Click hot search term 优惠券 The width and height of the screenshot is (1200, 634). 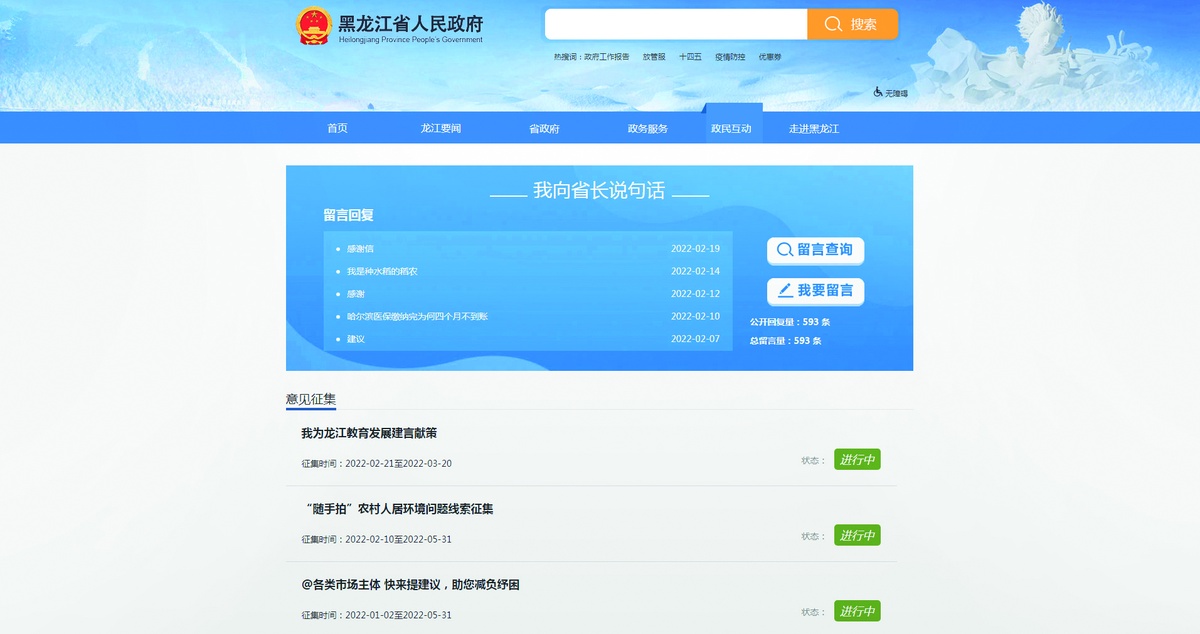click(x=770, y=57)
